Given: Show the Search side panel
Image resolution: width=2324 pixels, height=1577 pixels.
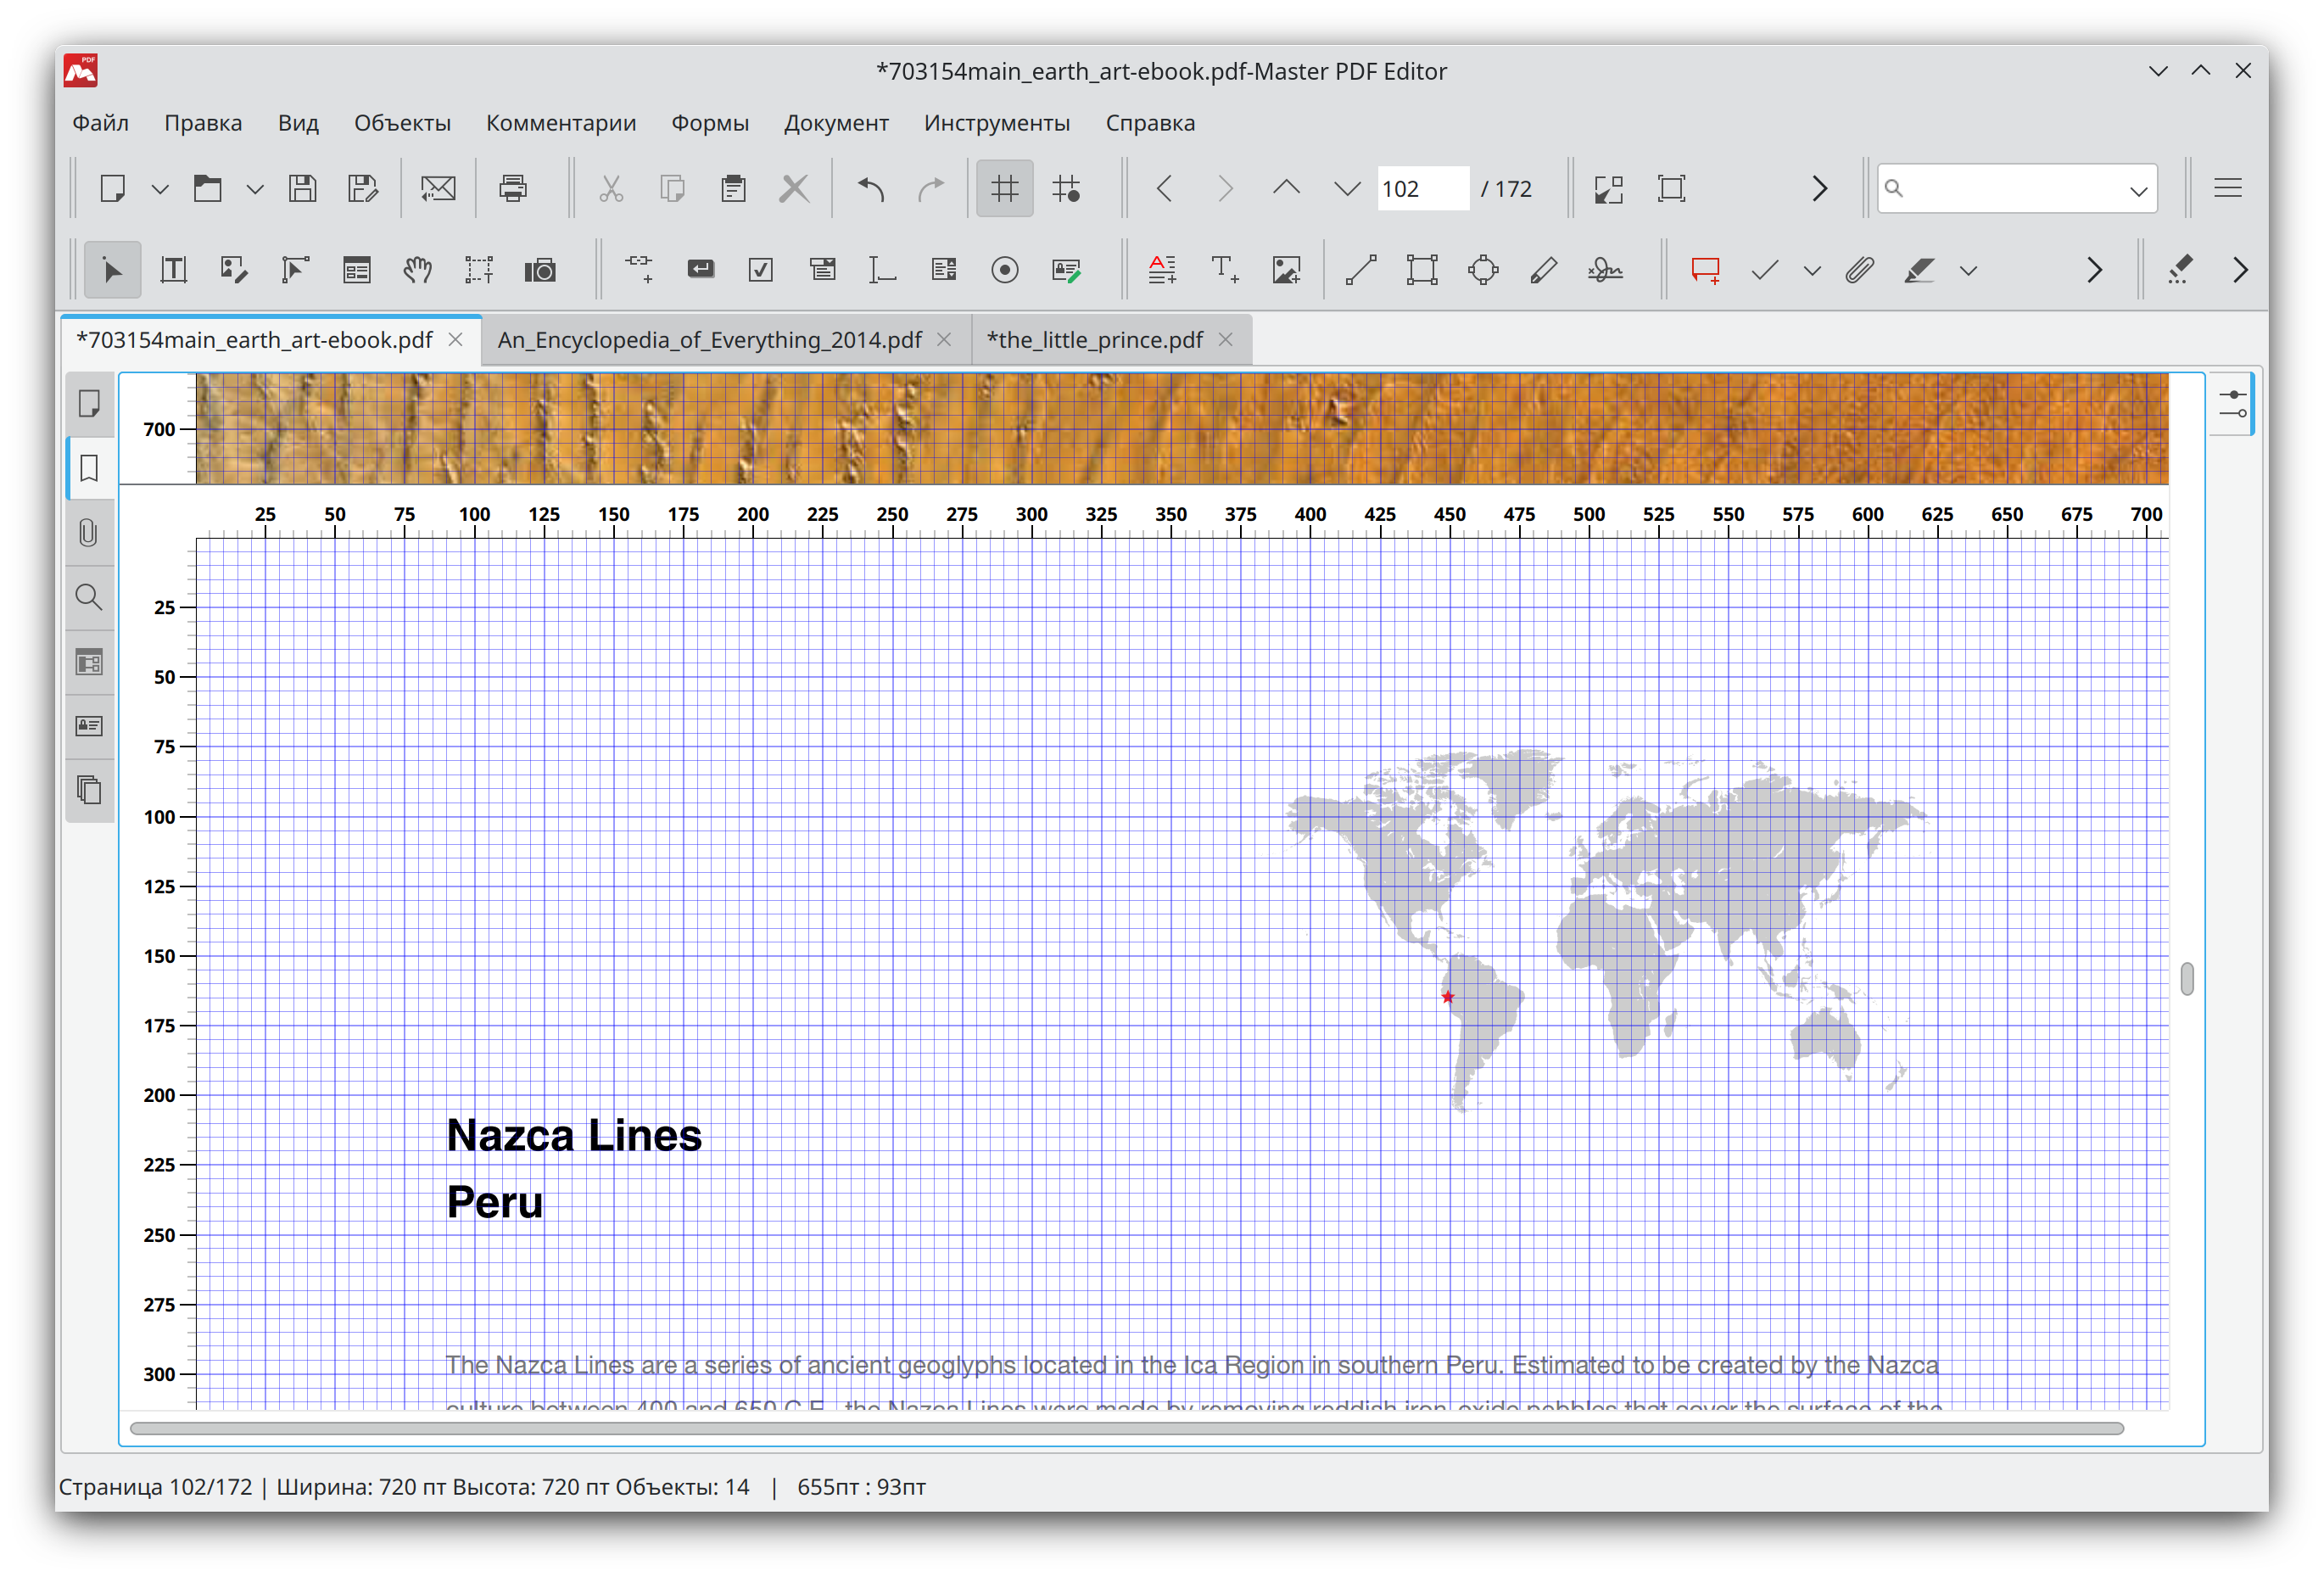Looking at the screenshot, I should coord(89,597).
